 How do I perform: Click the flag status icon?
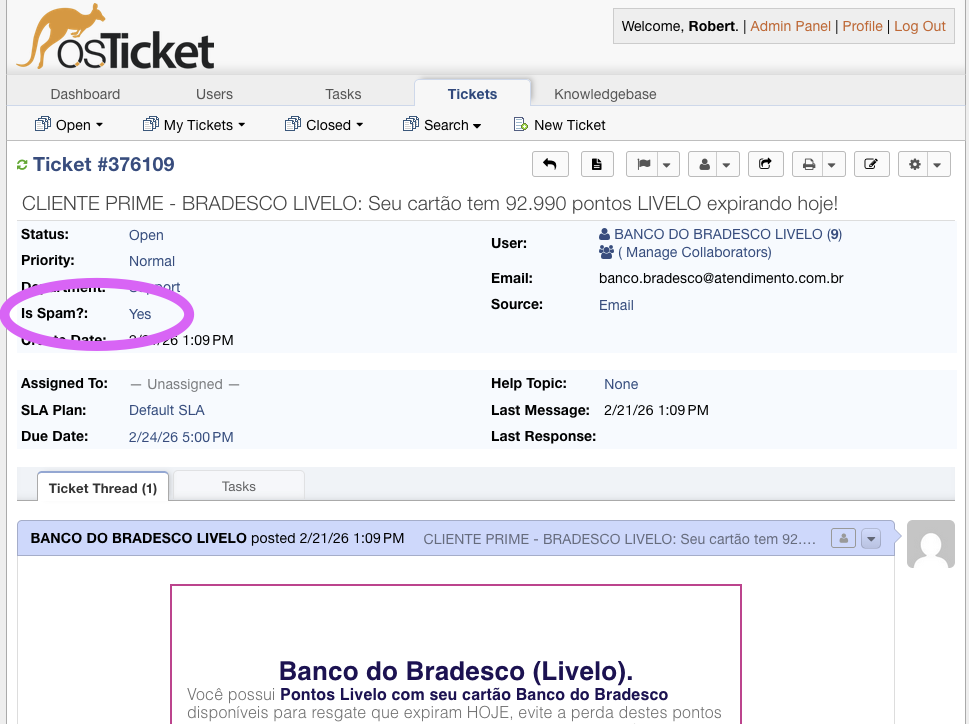pyautogui.click(x=642, y=164)
